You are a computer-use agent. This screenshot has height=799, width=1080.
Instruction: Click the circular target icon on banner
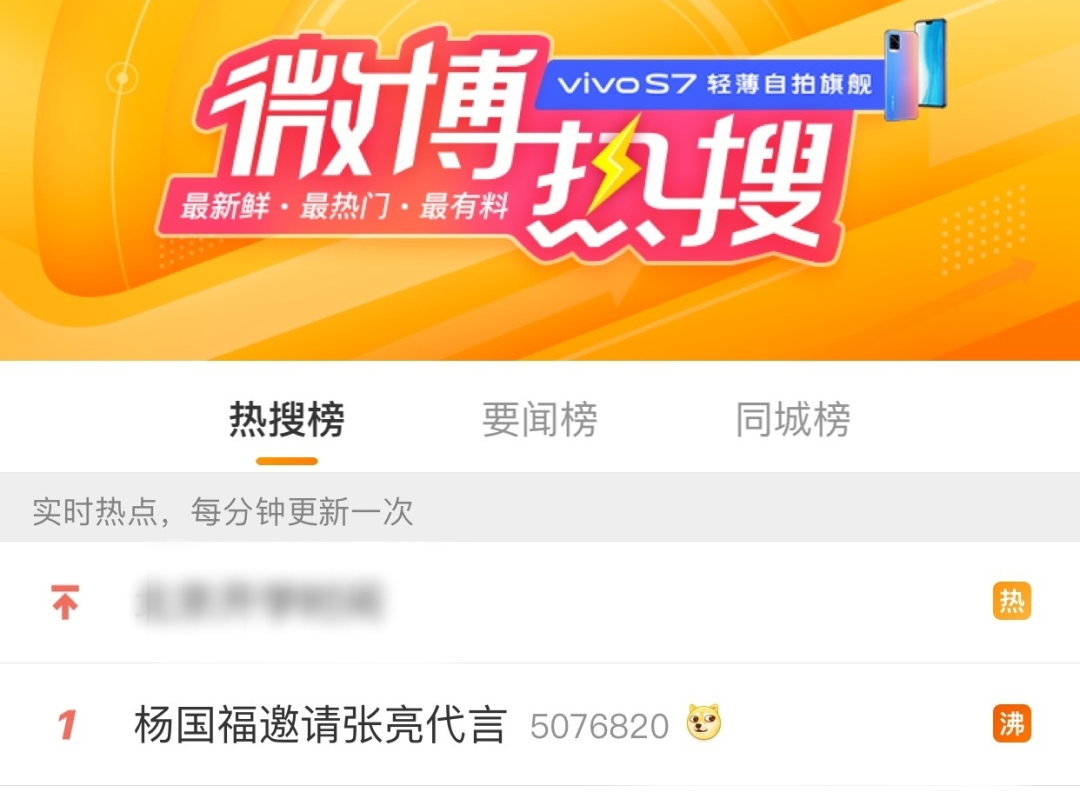[x=123, y=79]
